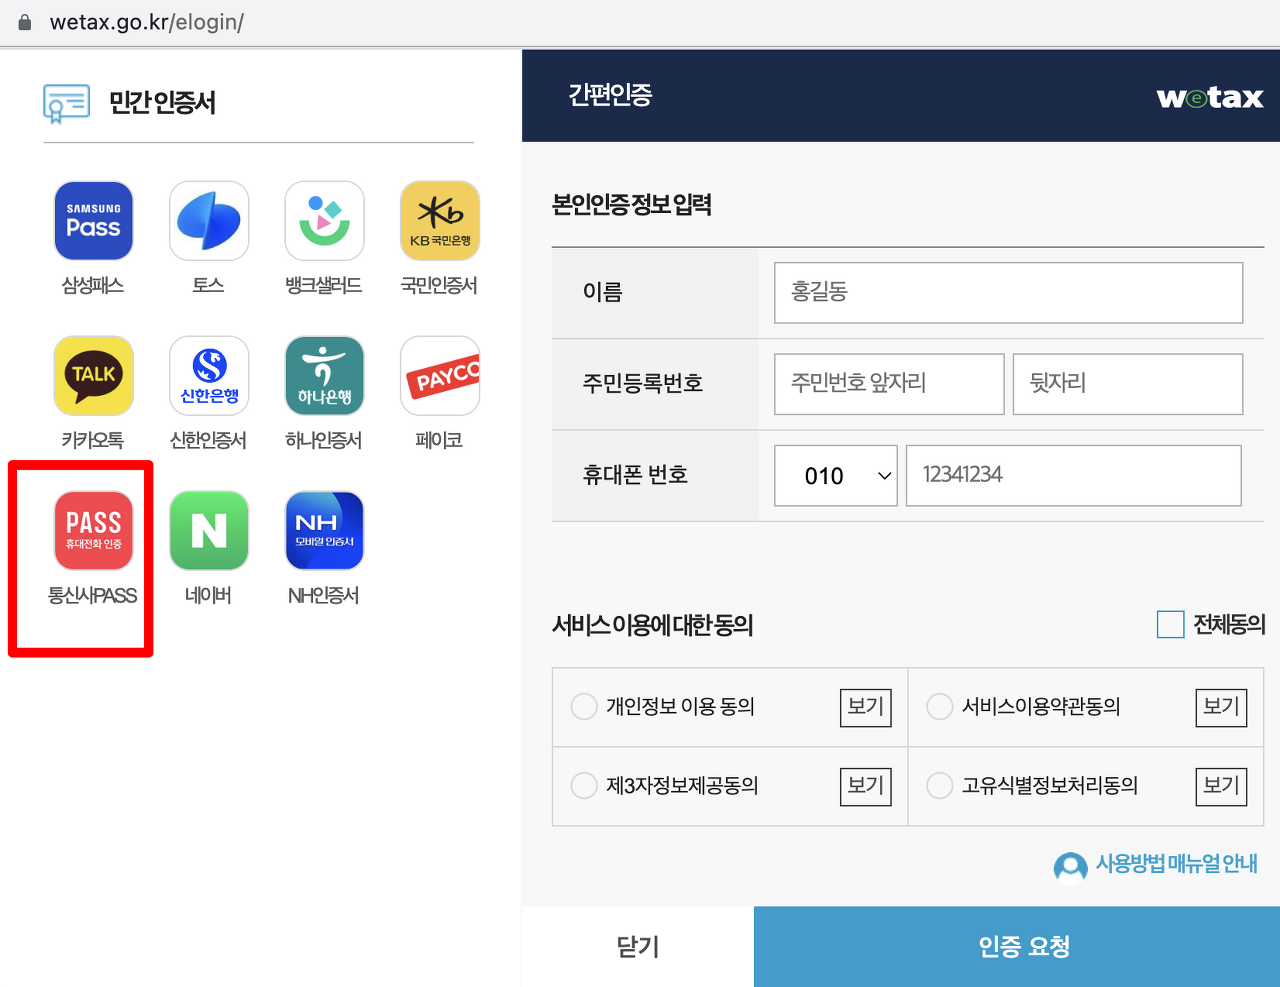The image size is (1280, 987).
Task: Click the 신한인증서 label text
Action: click(x=208, y=441)
